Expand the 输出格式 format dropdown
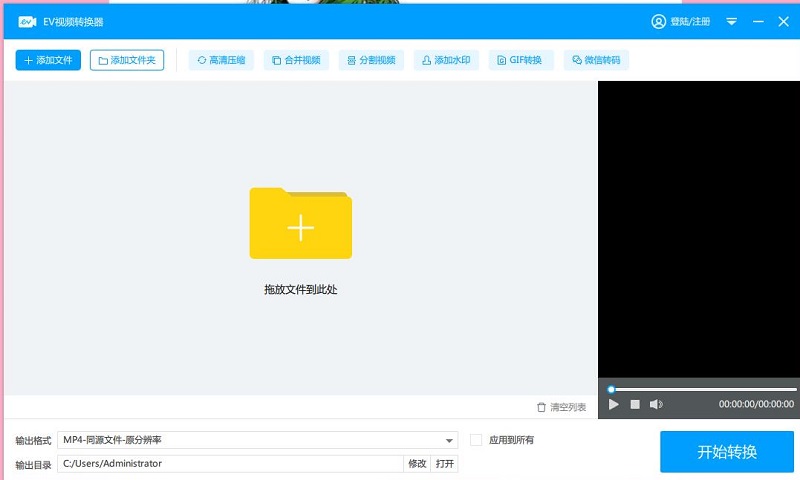The image size is (800, 480). (449, 440)
